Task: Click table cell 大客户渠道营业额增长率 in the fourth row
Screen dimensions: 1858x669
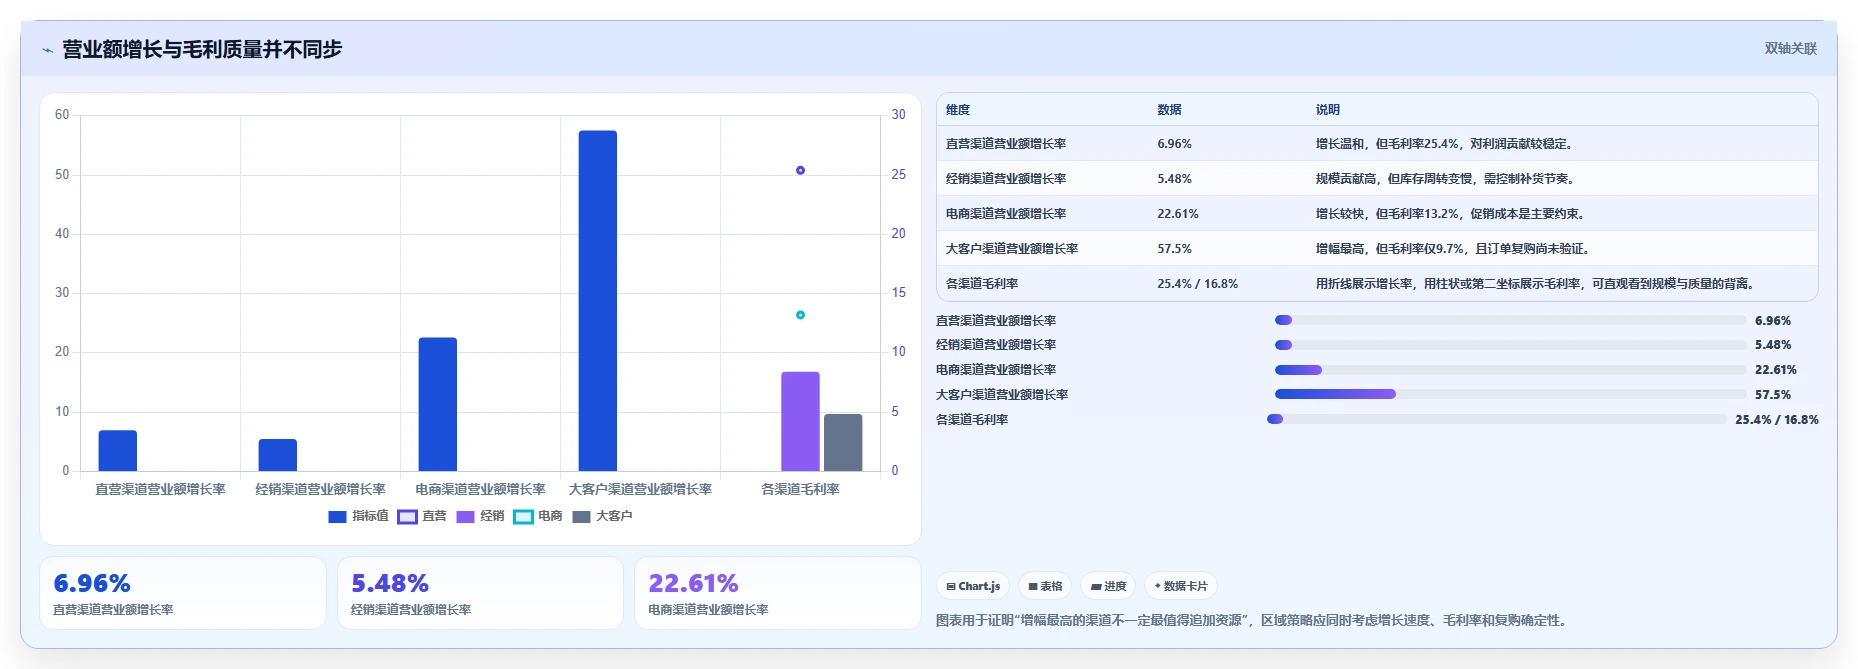Action: click(1012, 249)
